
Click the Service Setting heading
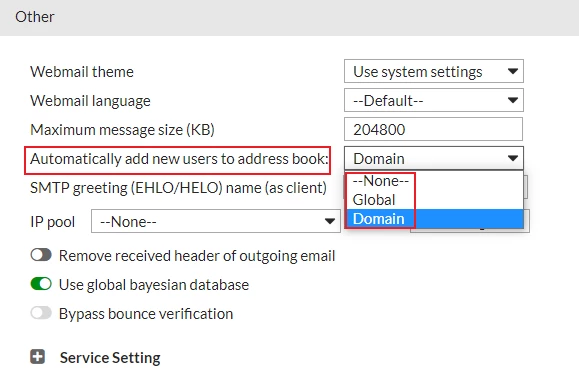(110, 358)
